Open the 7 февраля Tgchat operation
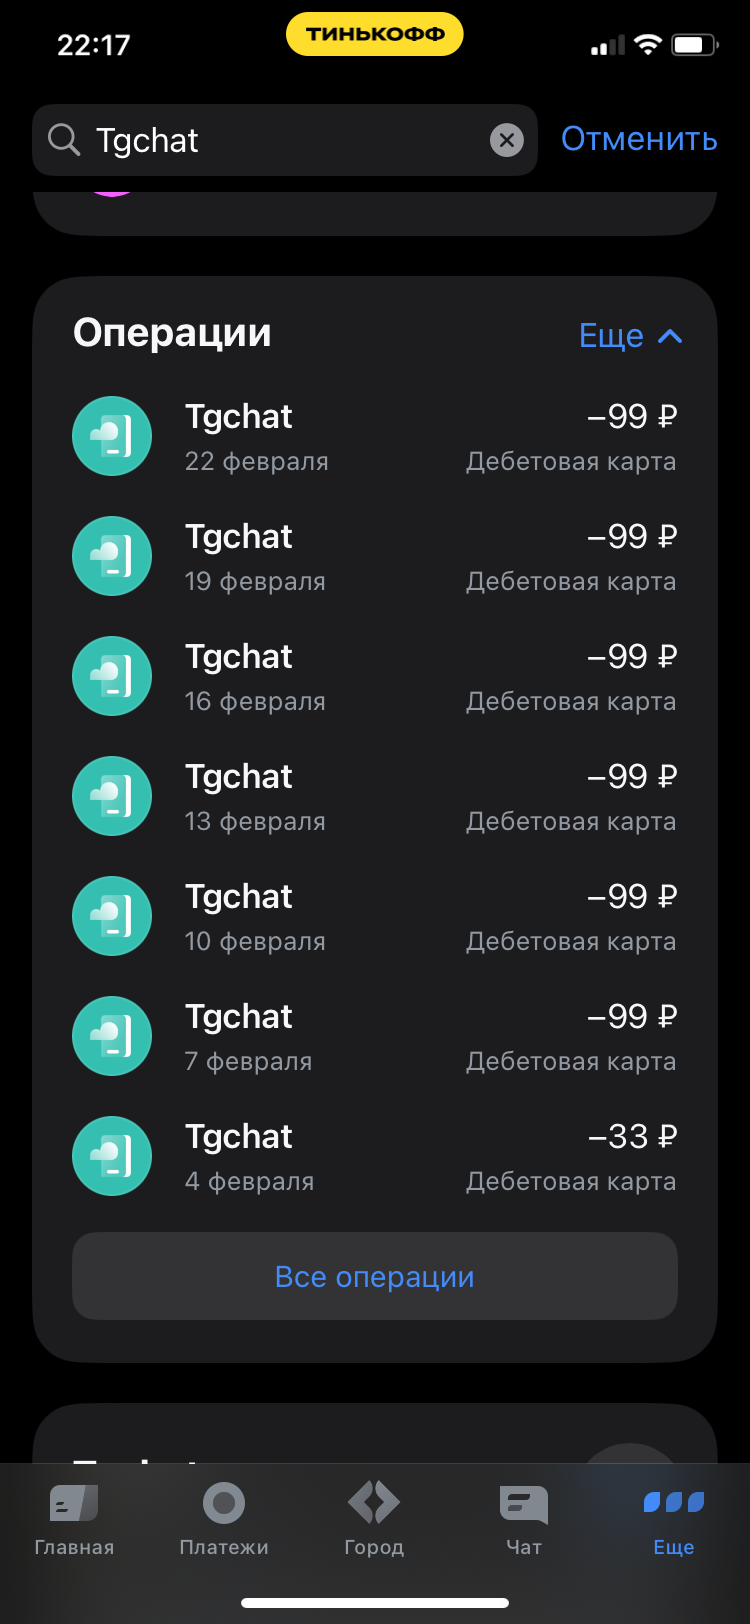 coord(375,1037)
